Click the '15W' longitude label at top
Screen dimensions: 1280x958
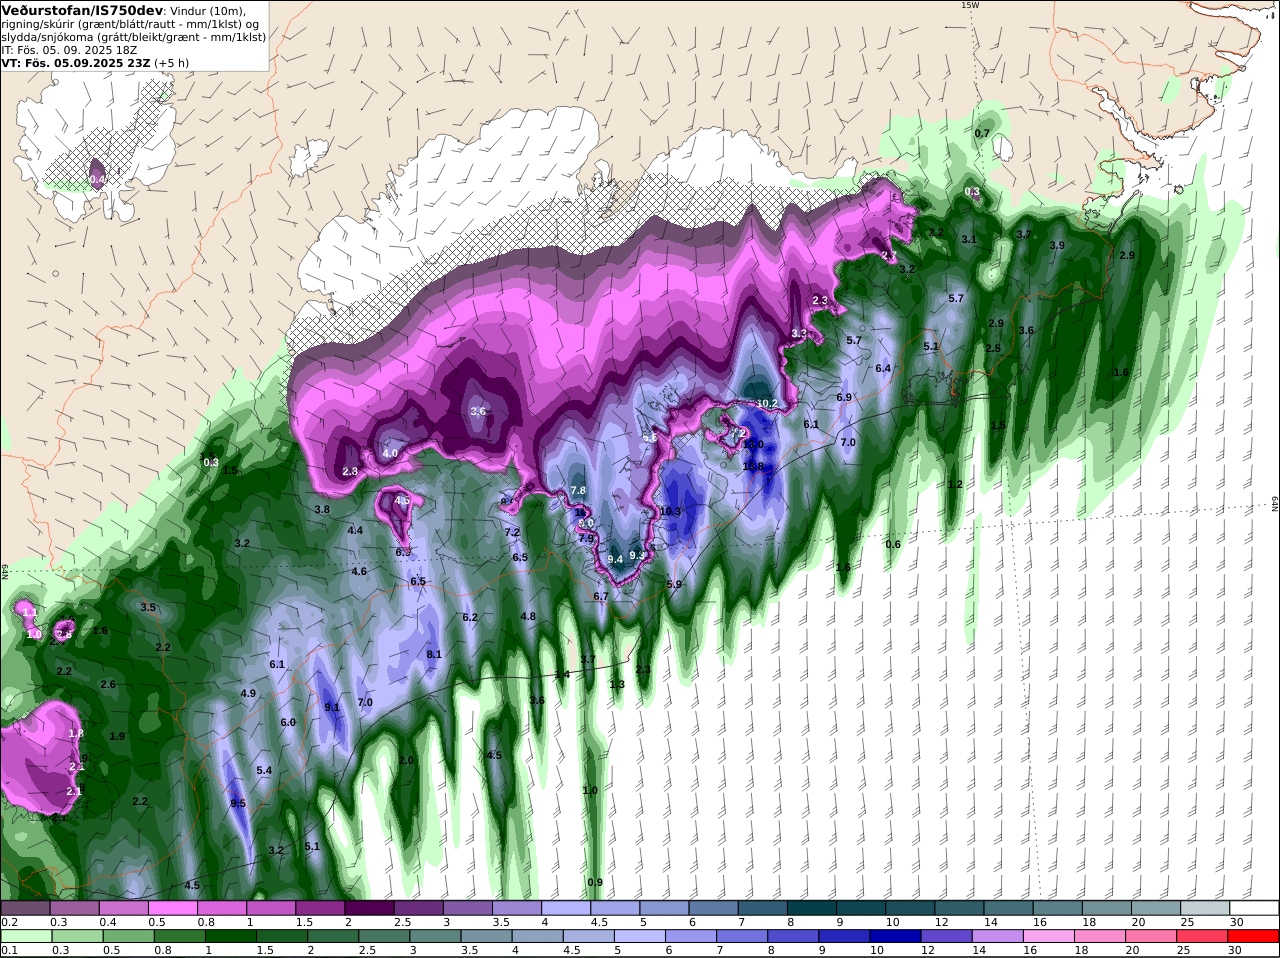click(969, 5)
